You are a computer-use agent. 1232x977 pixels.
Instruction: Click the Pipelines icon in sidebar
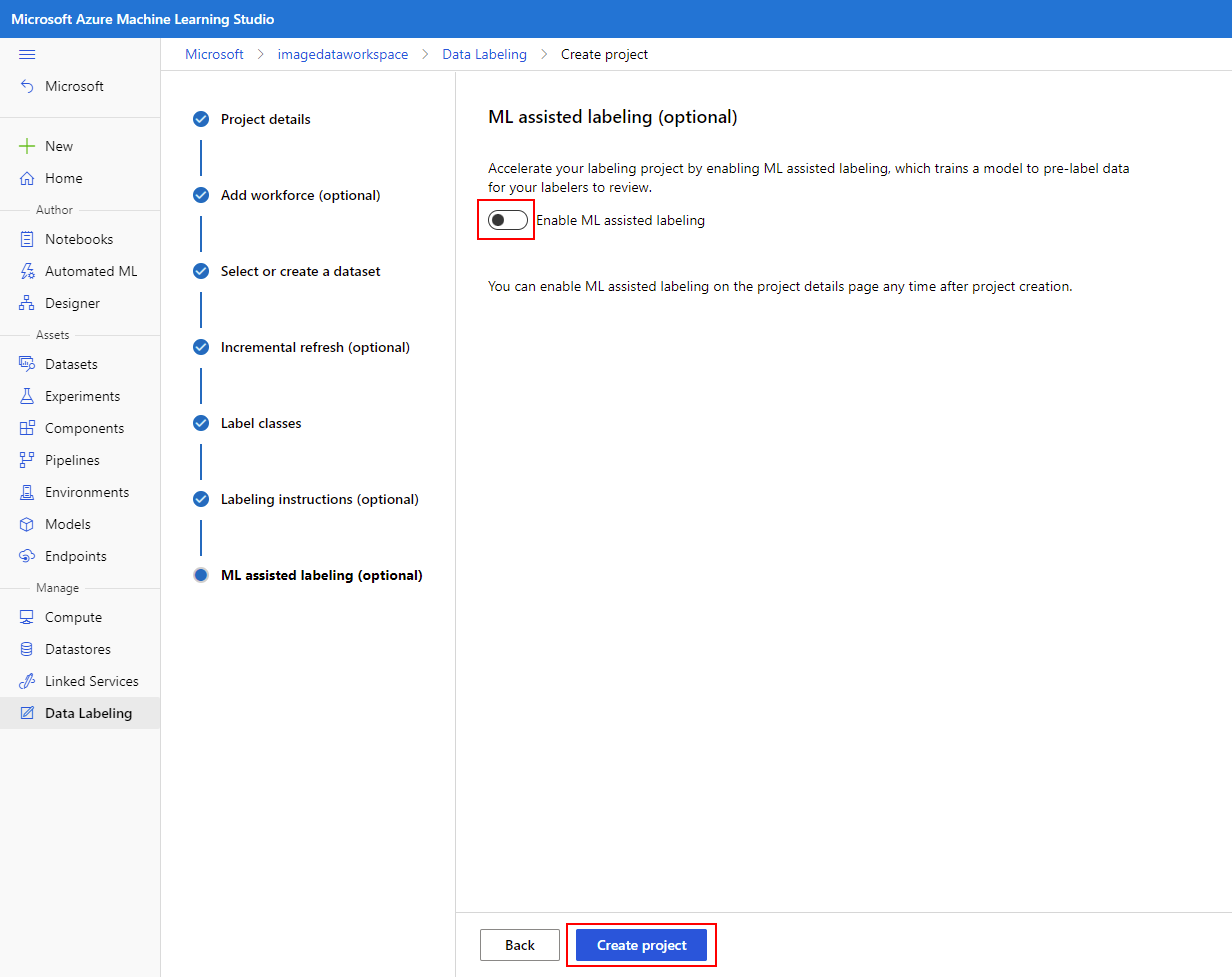click(x=27, y=460)
